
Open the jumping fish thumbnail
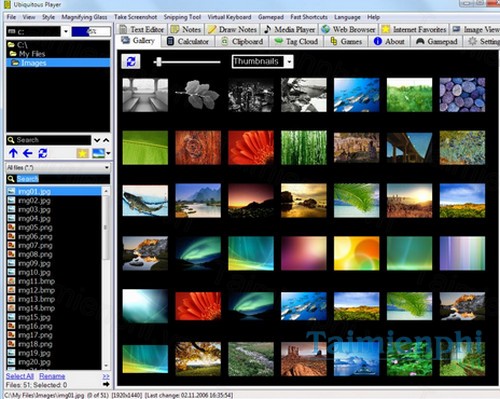145,200
